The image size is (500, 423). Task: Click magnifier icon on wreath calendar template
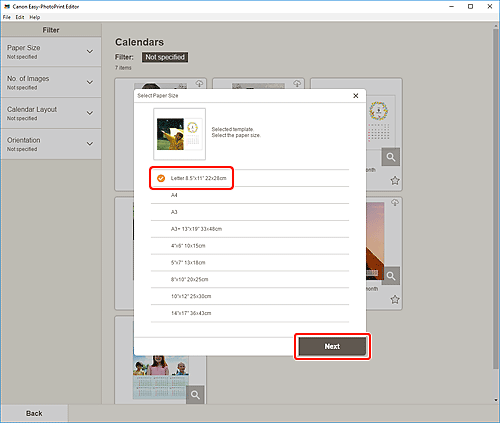pos(391,157)
